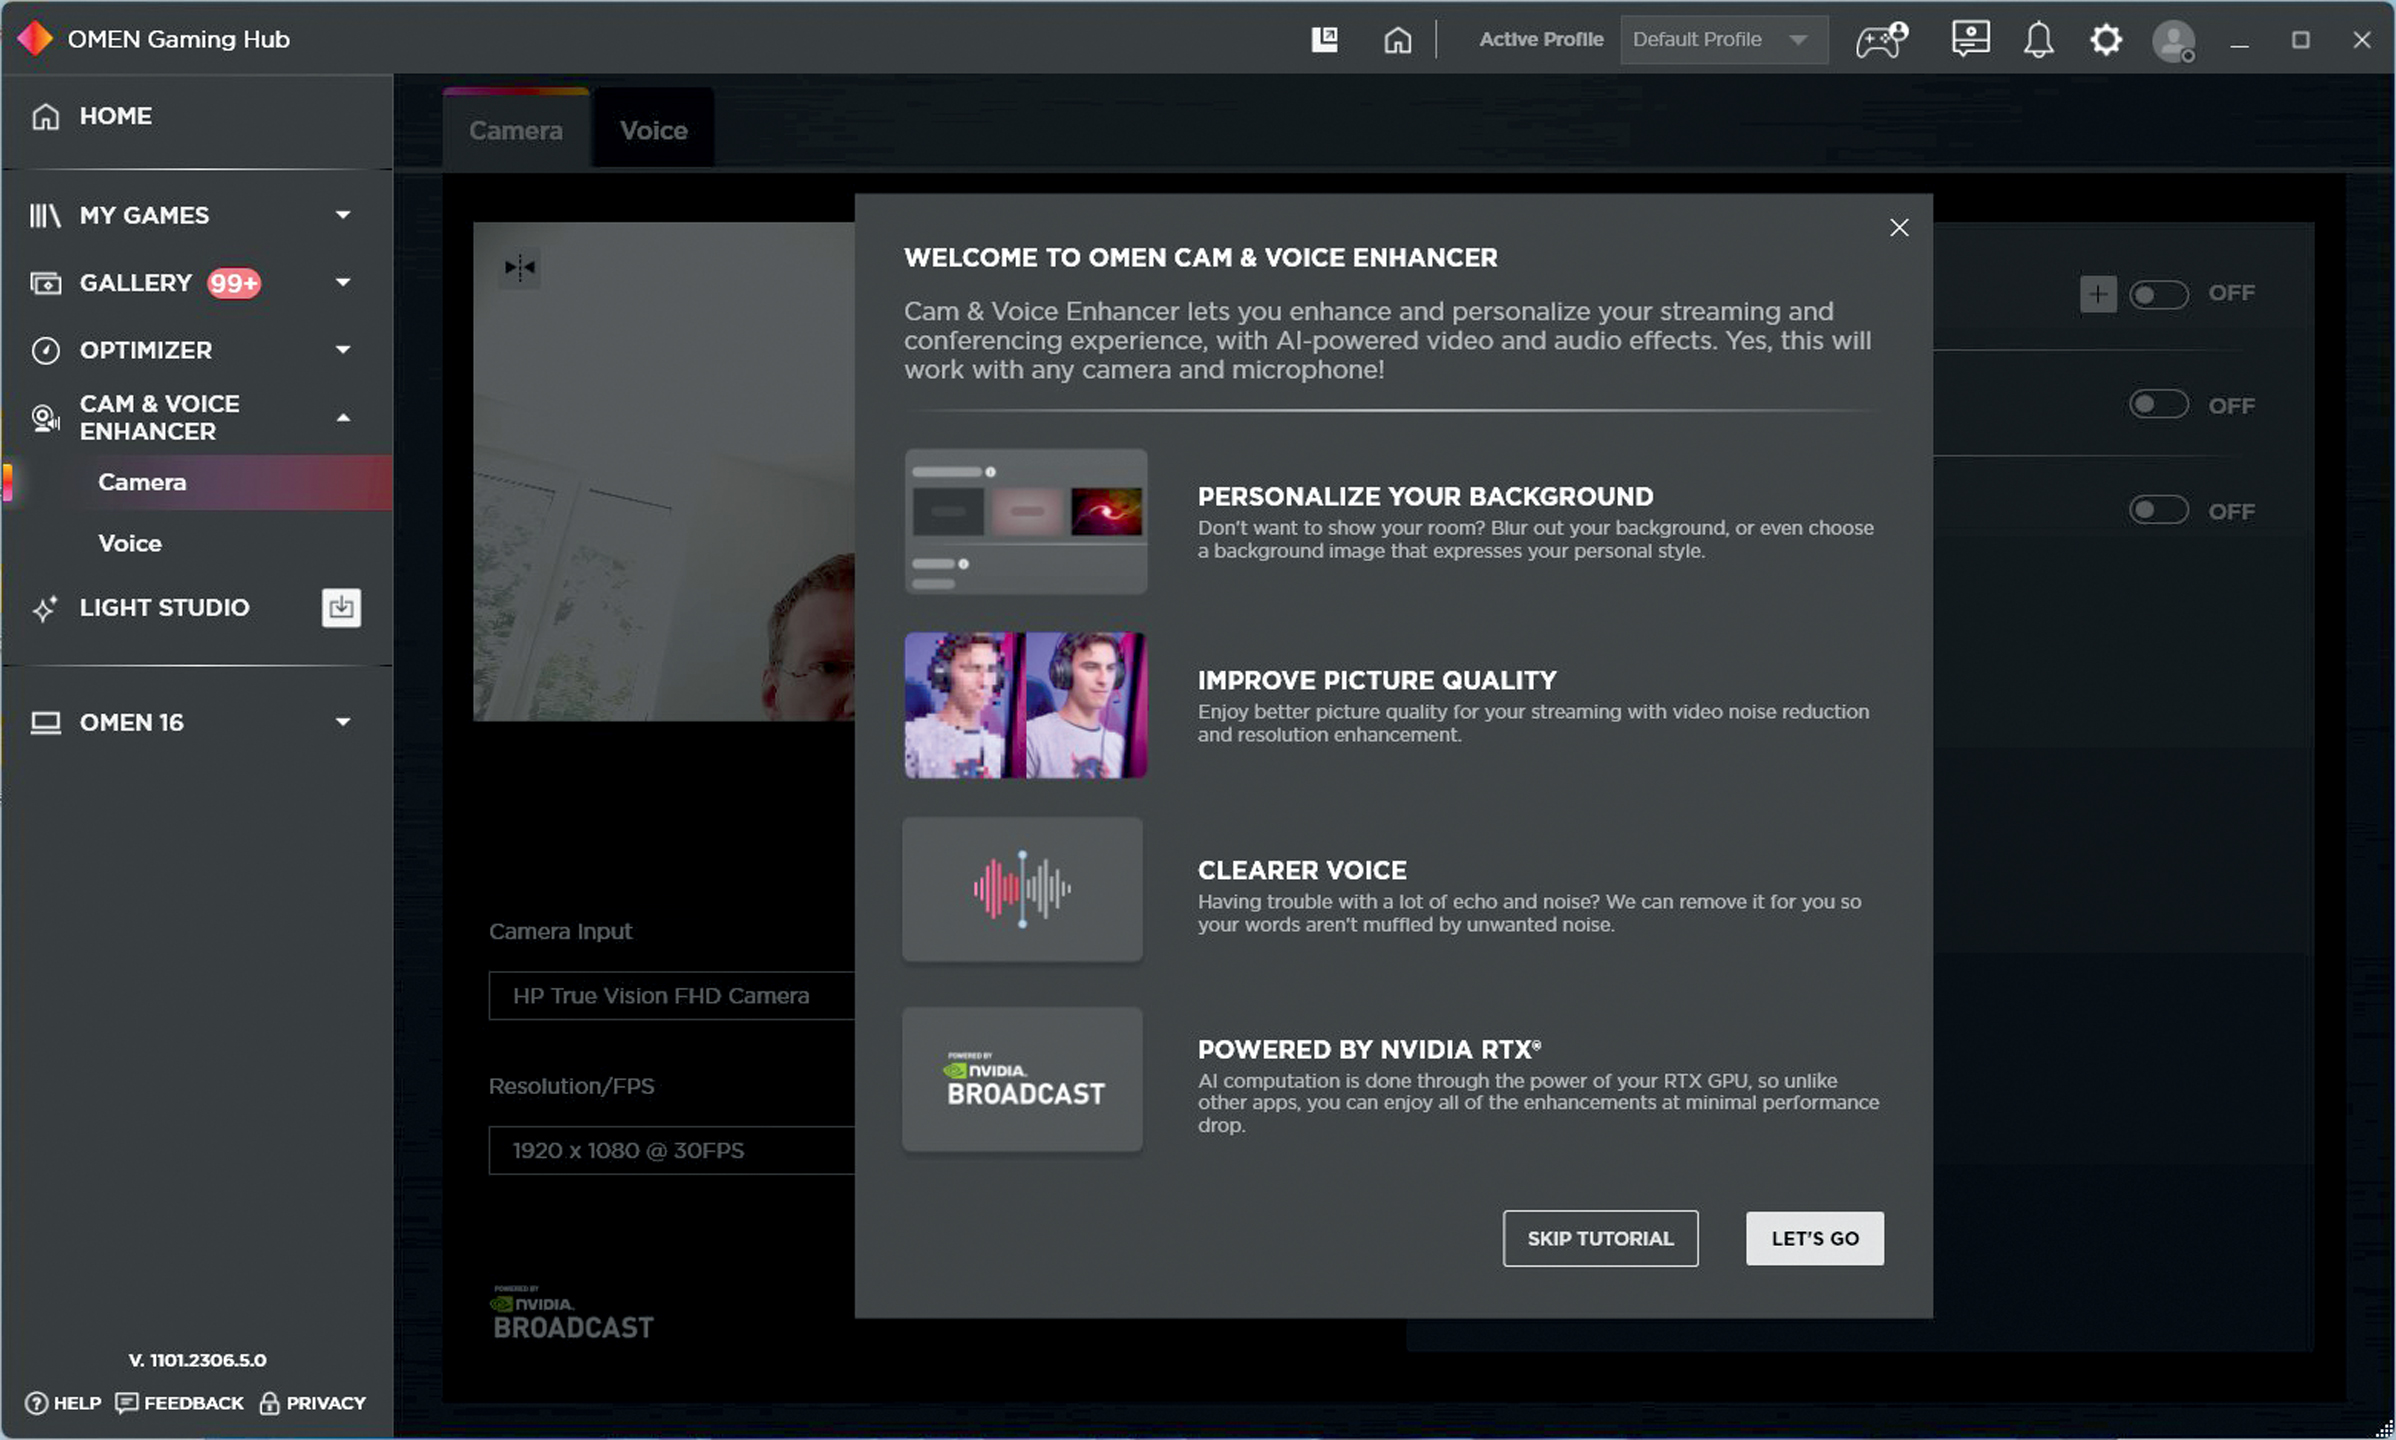Turn on the second OFF toggle

2157,405
